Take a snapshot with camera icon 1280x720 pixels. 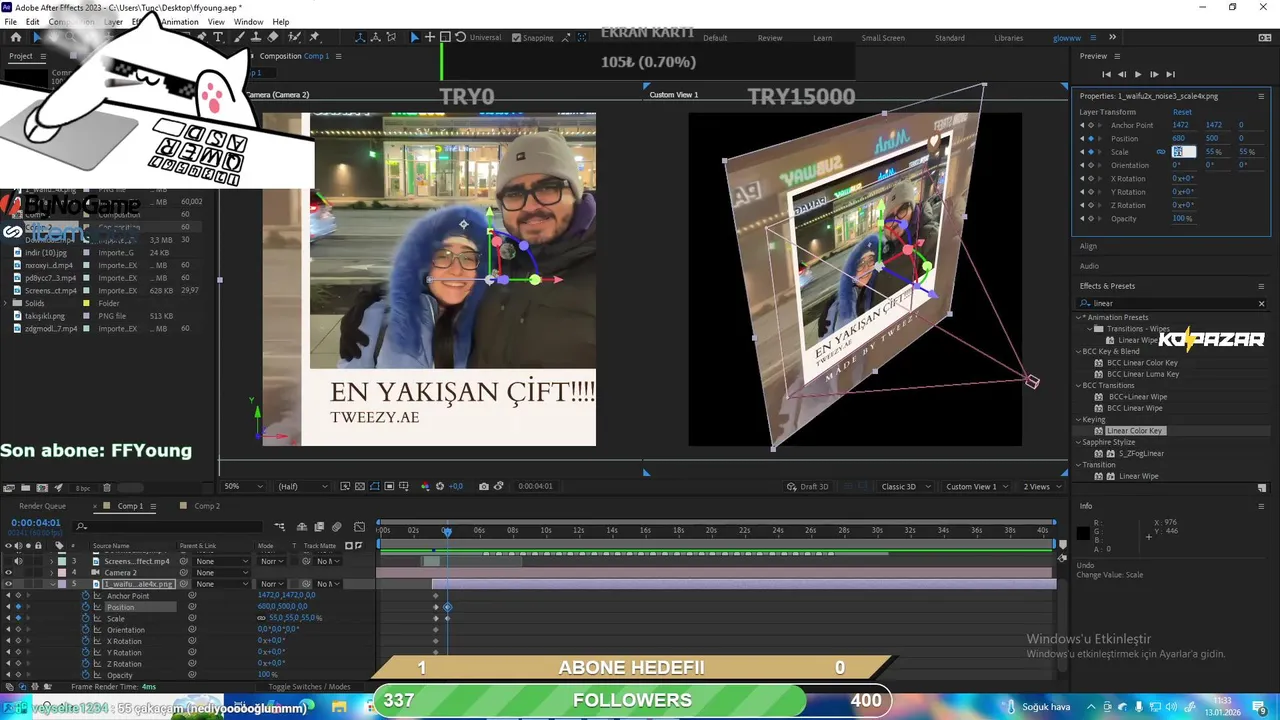[484, 487]
